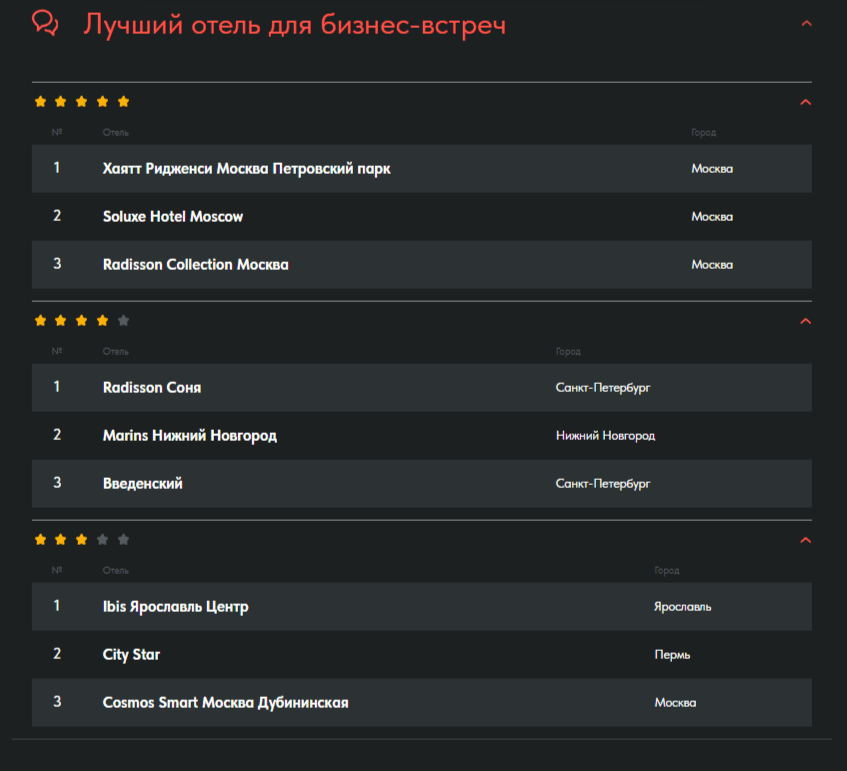Select the Radisson Соня hotel

[421, 387]
